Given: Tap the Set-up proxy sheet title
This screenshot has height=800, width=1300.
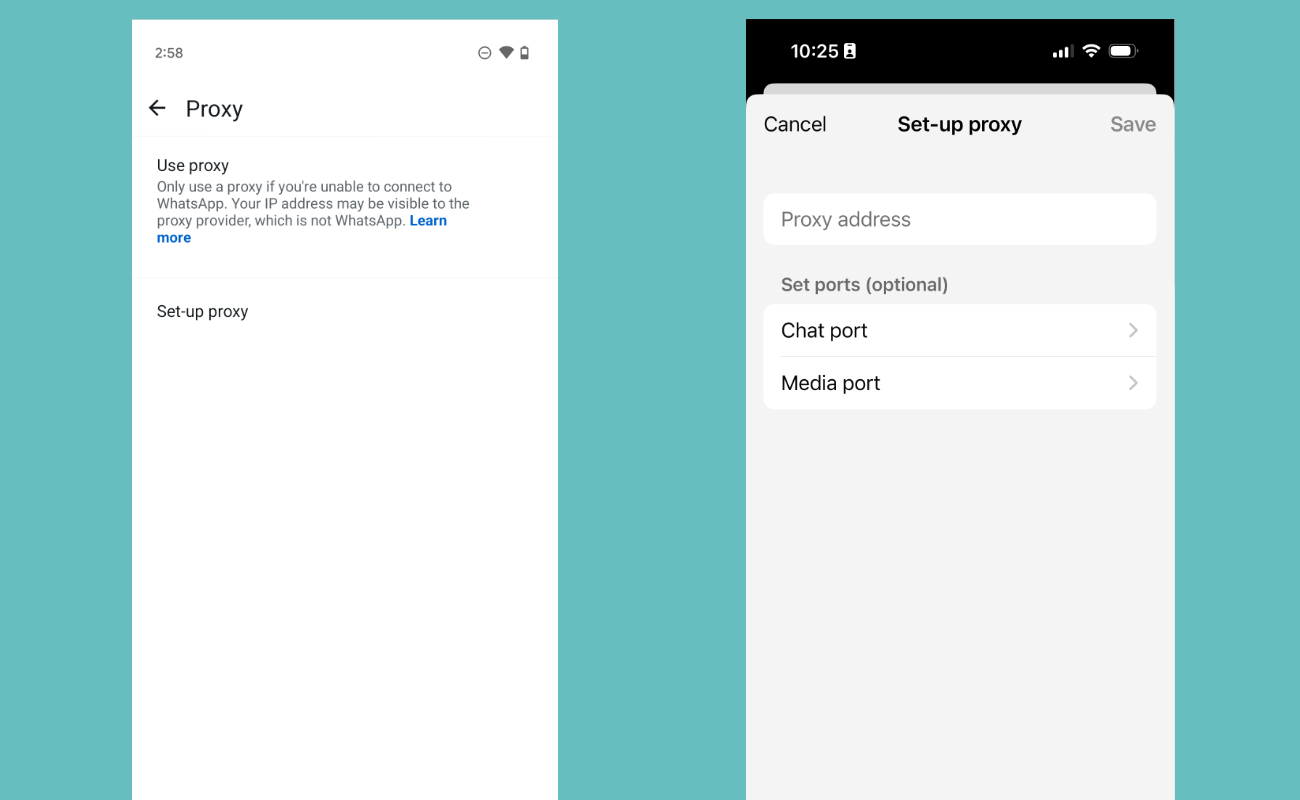Looking at the screenshot, I should [960, 124].
